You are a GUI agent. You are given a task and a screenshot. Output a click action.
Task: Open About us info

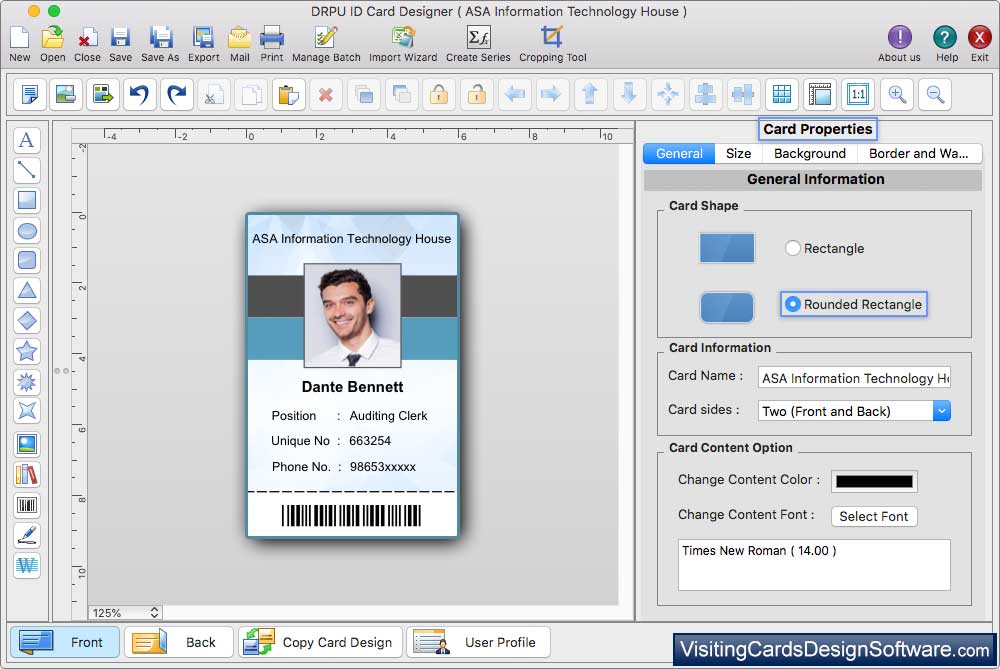[x=899, y=43]
